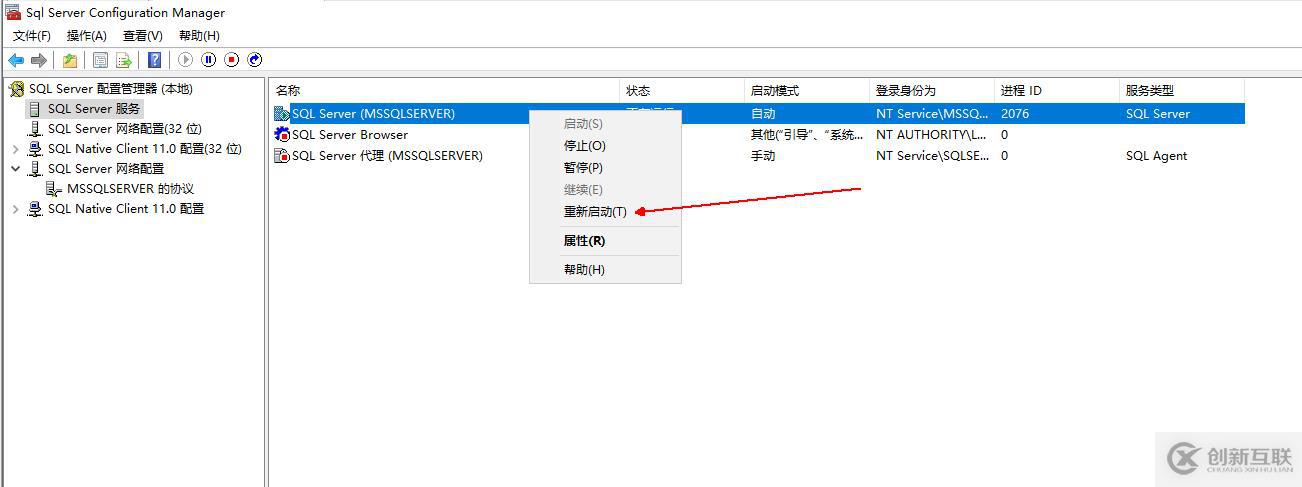Click the 其他(“引导”、“系统... start mode cell
The image size is (1302, 487).
coord(807,135)
